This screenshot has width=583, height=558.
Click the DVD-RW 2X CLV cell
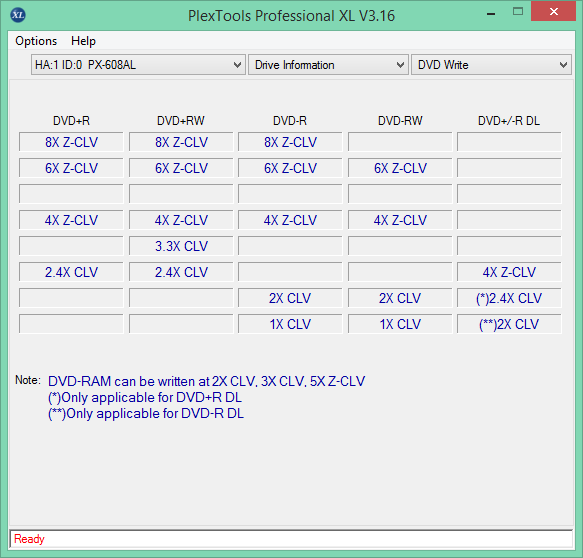(x=400, y=298)
